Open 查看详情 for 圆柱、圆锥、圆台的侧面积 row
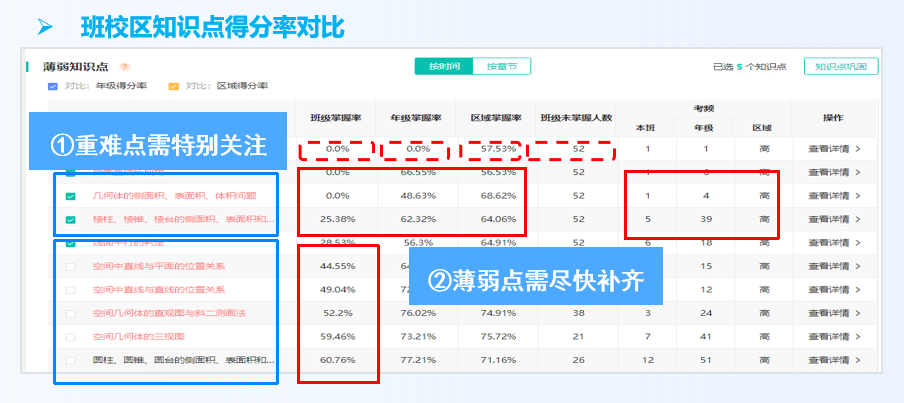904x403 pixels. point(834,360)
